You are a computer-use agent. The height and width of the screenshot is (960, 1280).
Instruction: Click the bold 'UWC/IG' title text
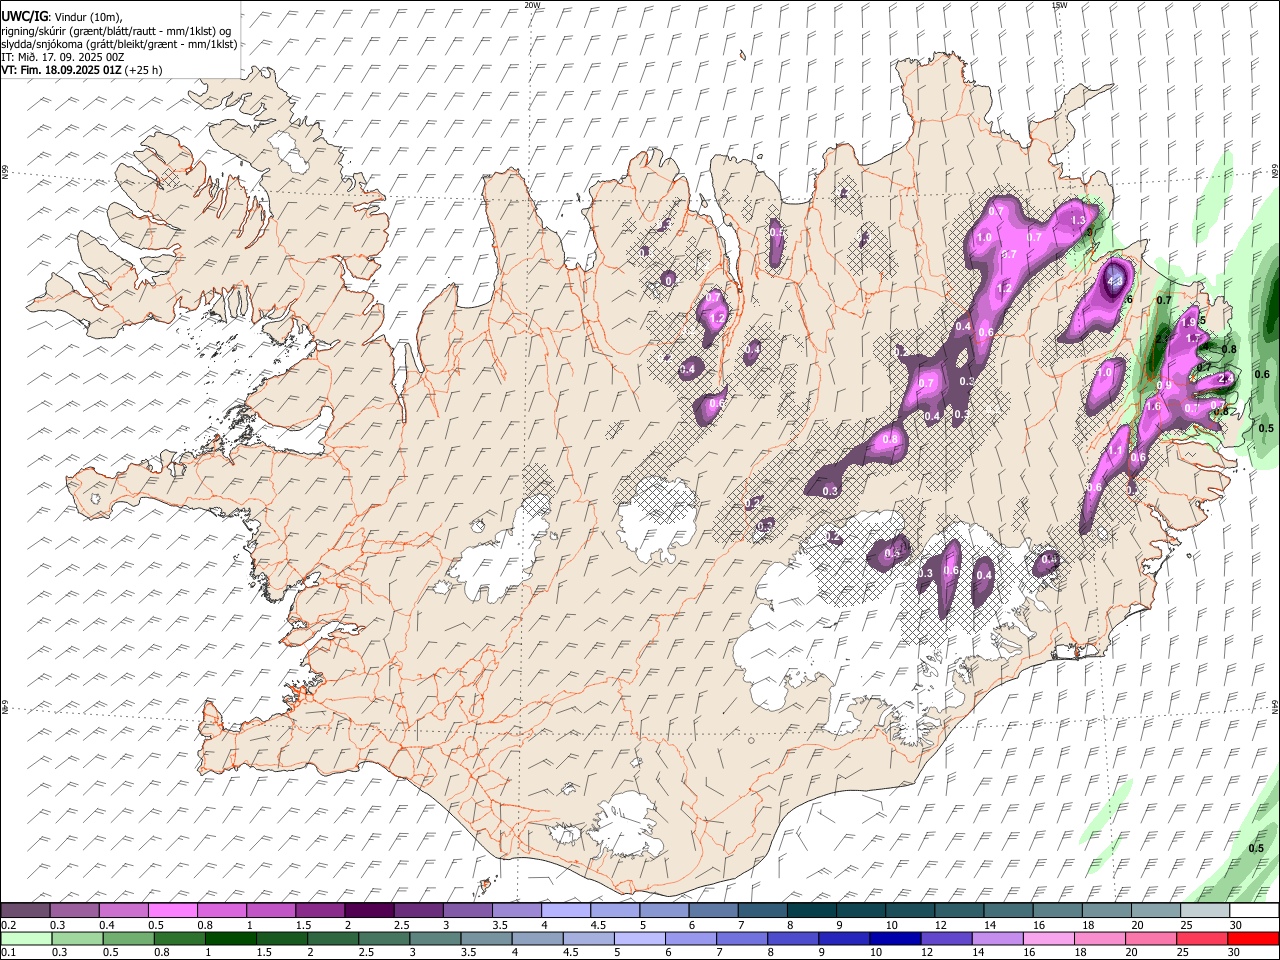[24, 17]
